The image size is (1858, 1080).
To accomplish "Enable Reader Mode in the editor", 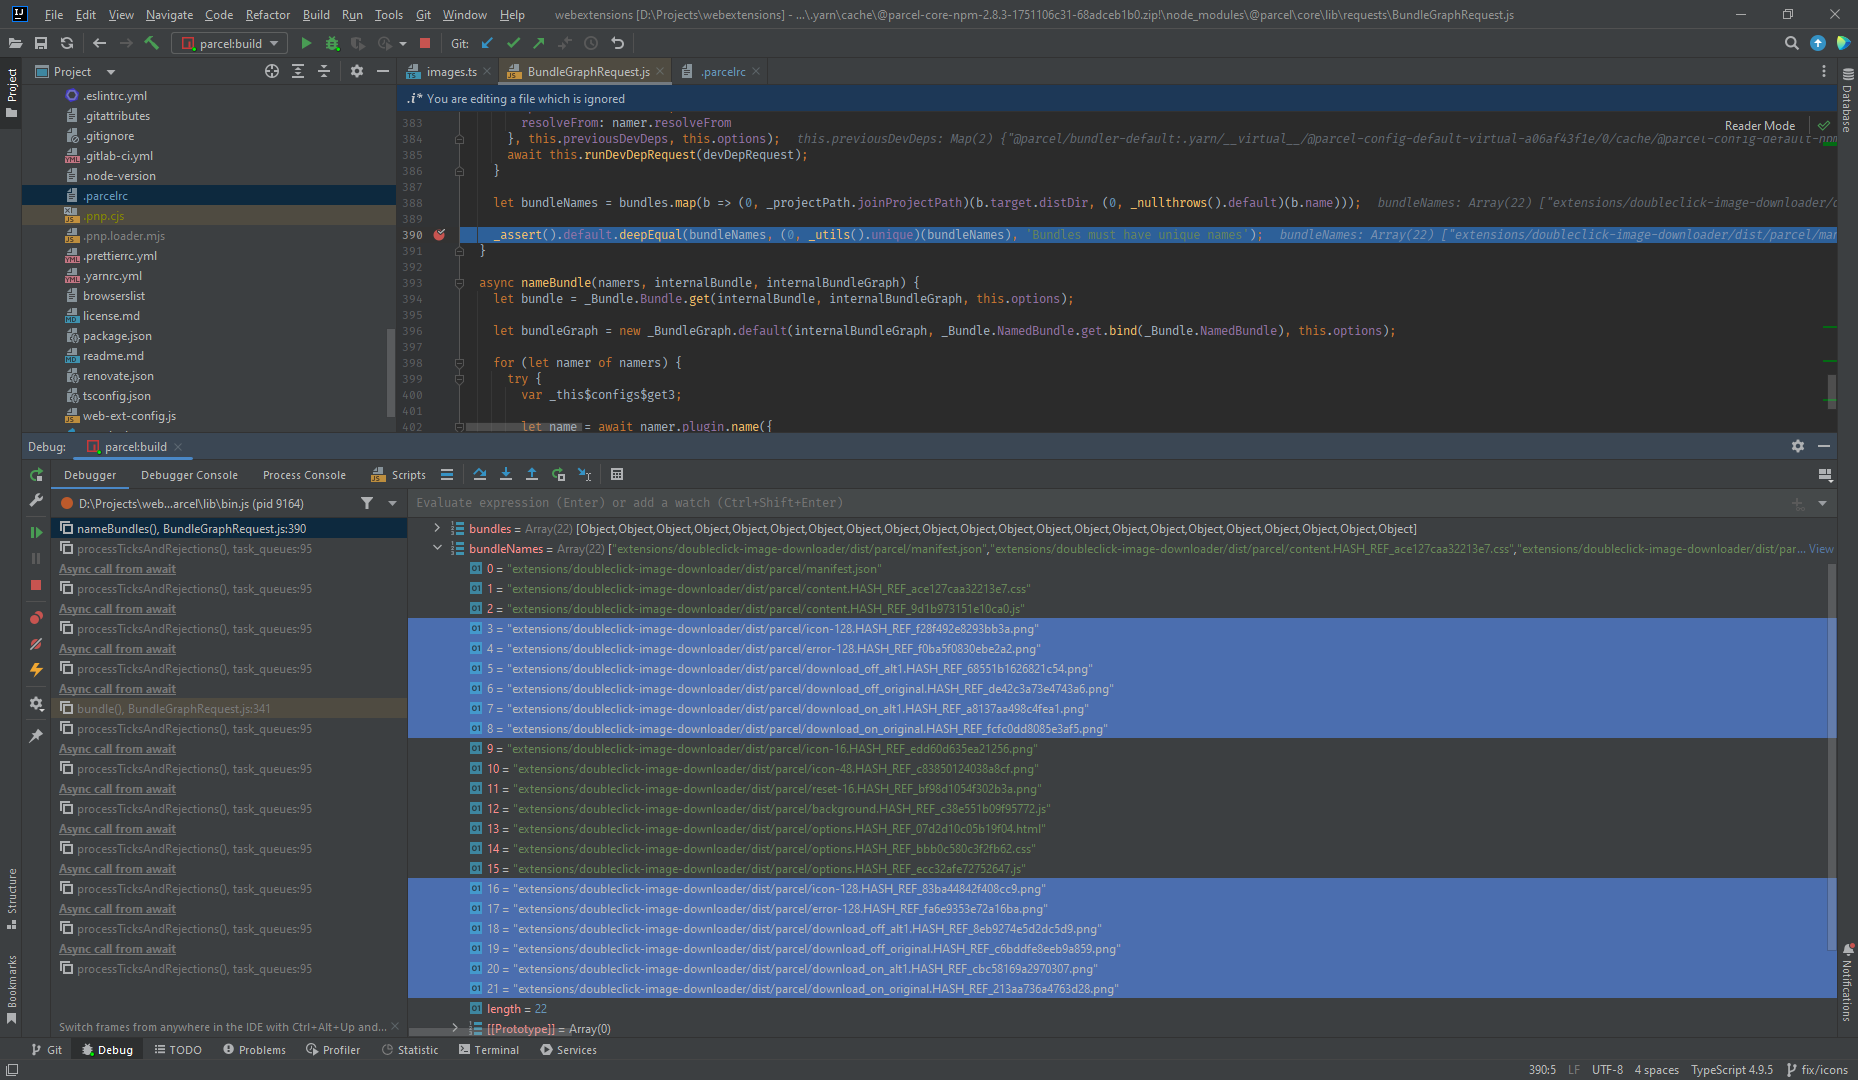I will tap(1760, 125).
